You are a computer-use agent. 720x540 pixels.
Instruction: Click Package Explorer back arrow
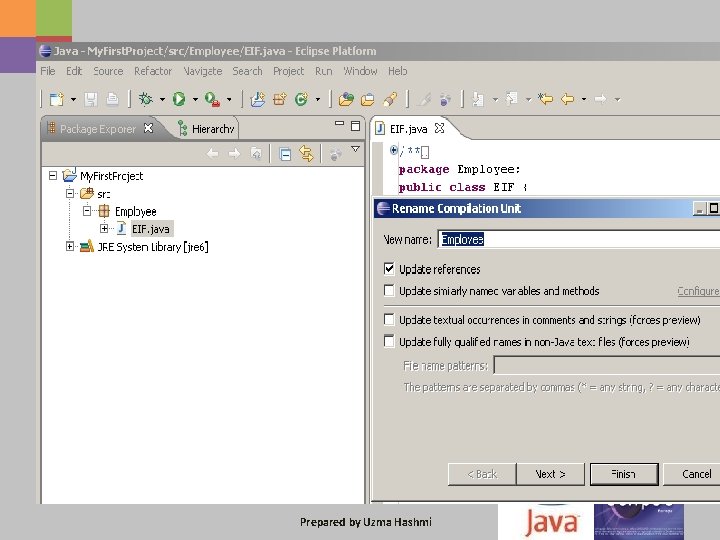click(212, 154)
